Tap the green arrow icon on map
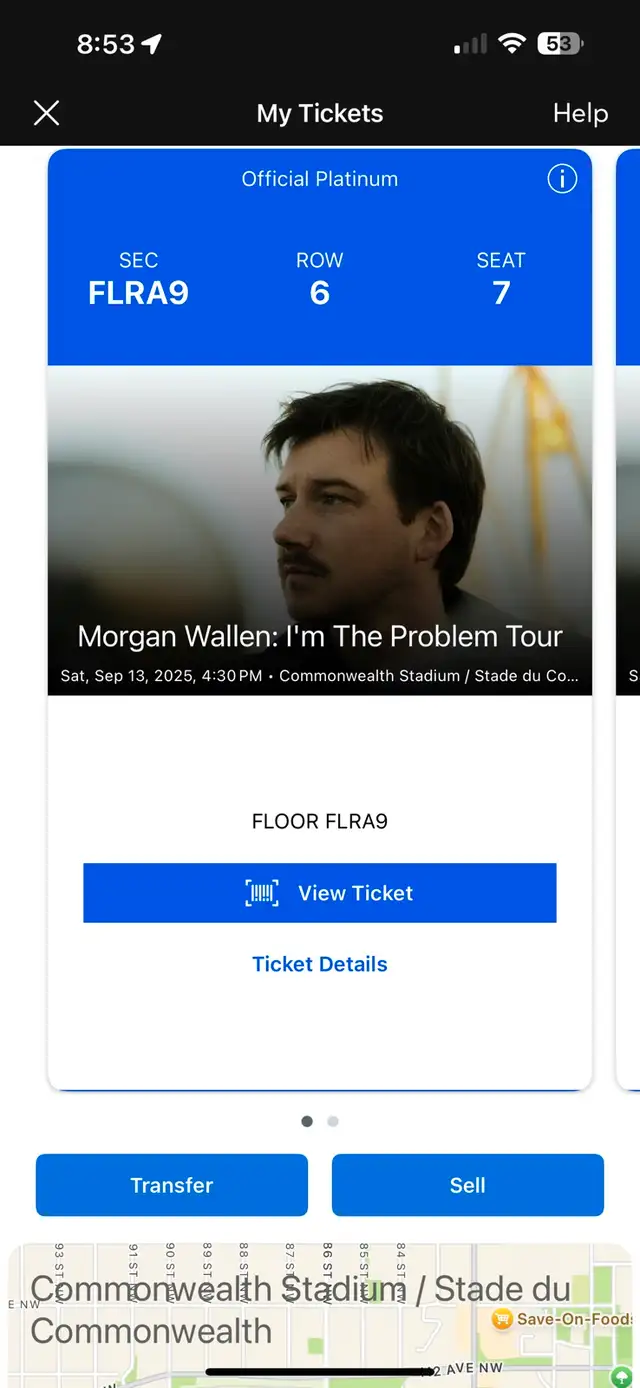This screenshot has width=640, height=1388. [x=624, y=1377]
